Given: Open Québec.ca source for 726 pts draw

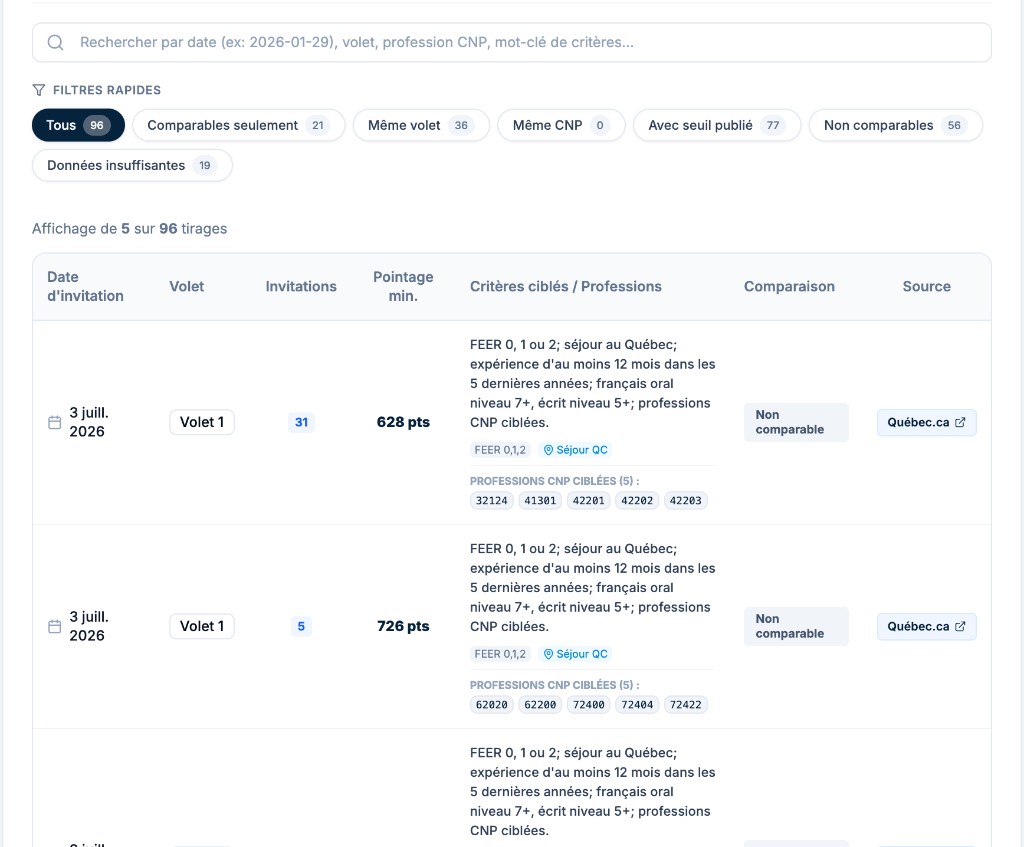Looking at the screenshot, I should tap(926, 626).
